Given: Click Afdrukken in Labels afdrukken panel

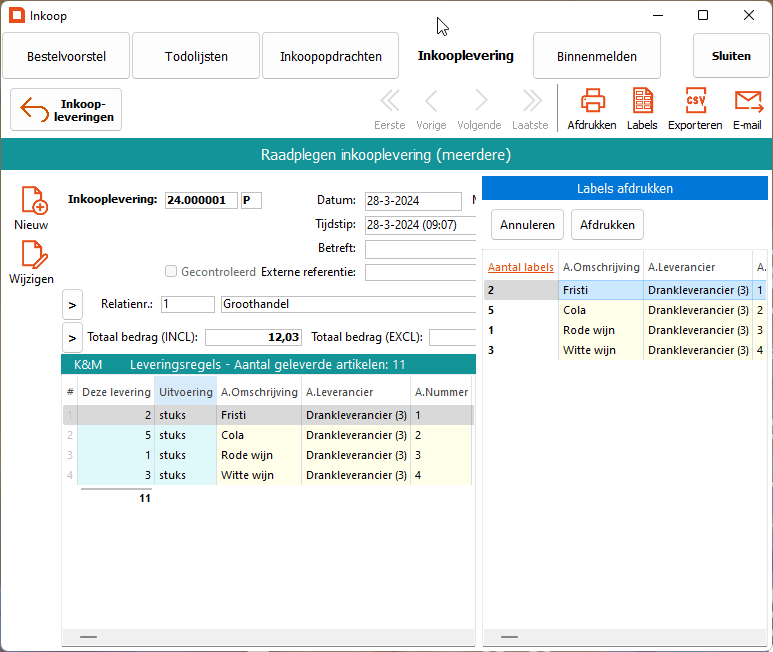Looking at the screenshot, I should 607,225.
